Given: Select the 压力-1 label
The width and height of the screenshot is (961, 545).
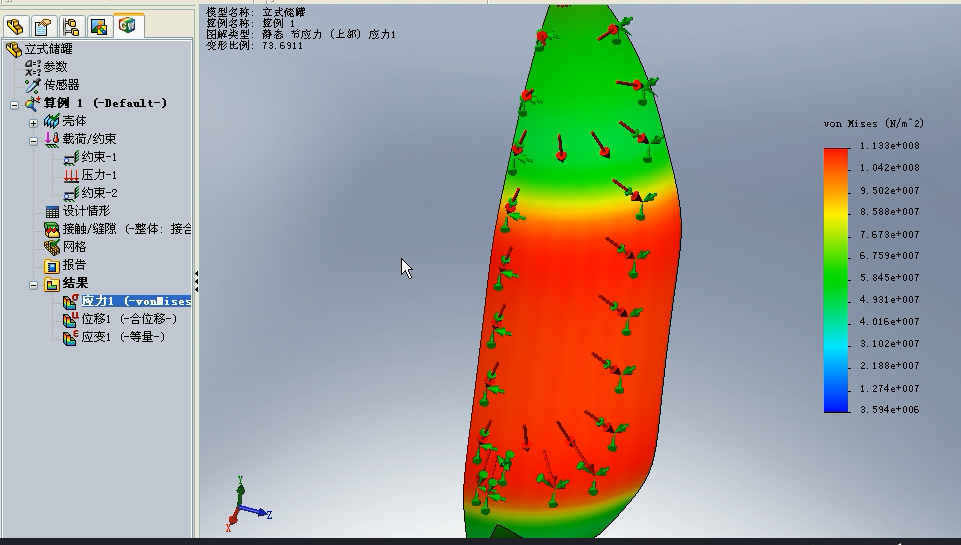Looking at the screenshot, I should [99, 175].
